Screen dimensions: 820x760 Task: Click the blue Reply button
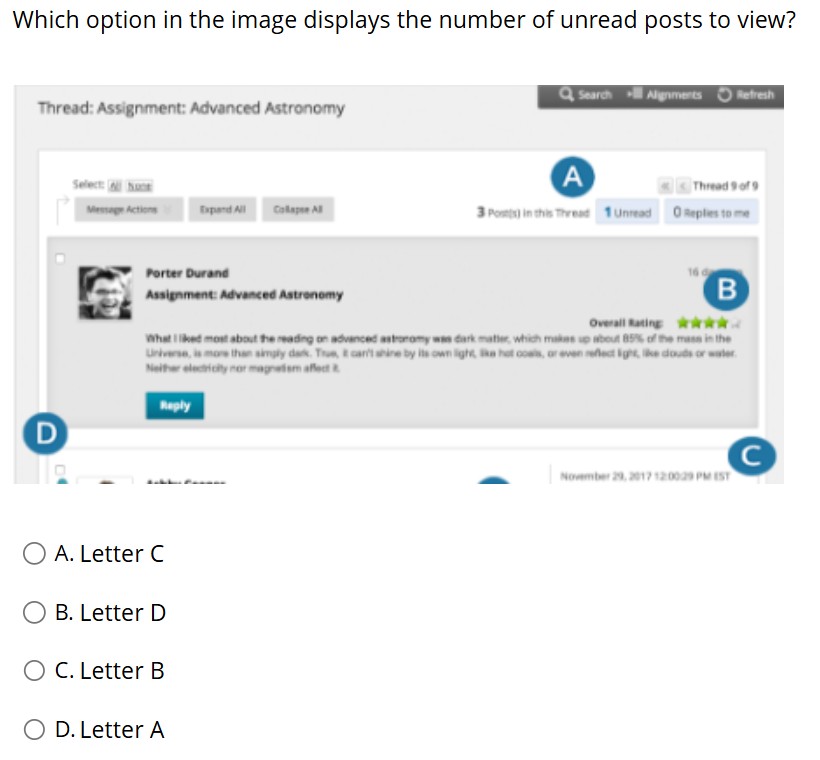coord(174,405)
